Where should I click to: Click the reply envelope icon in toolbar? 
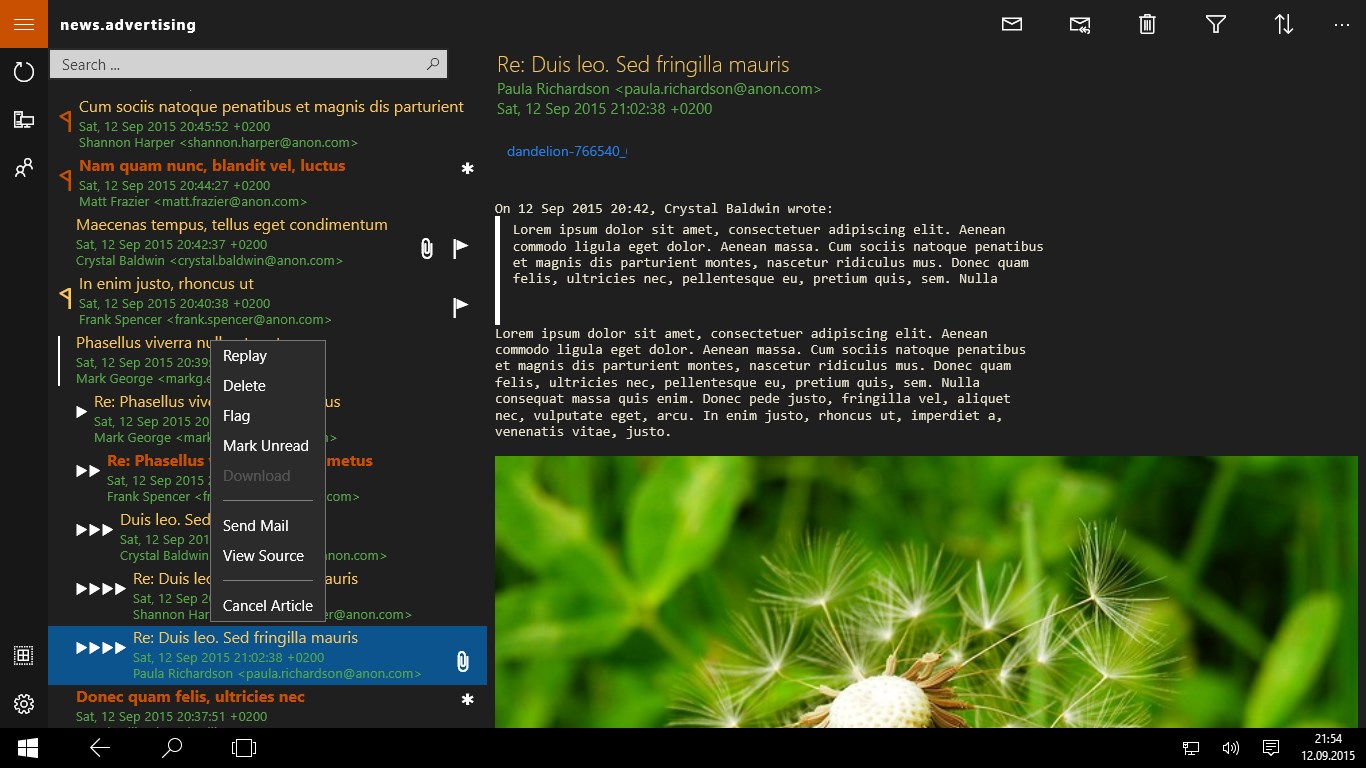tap(1079, 24)
